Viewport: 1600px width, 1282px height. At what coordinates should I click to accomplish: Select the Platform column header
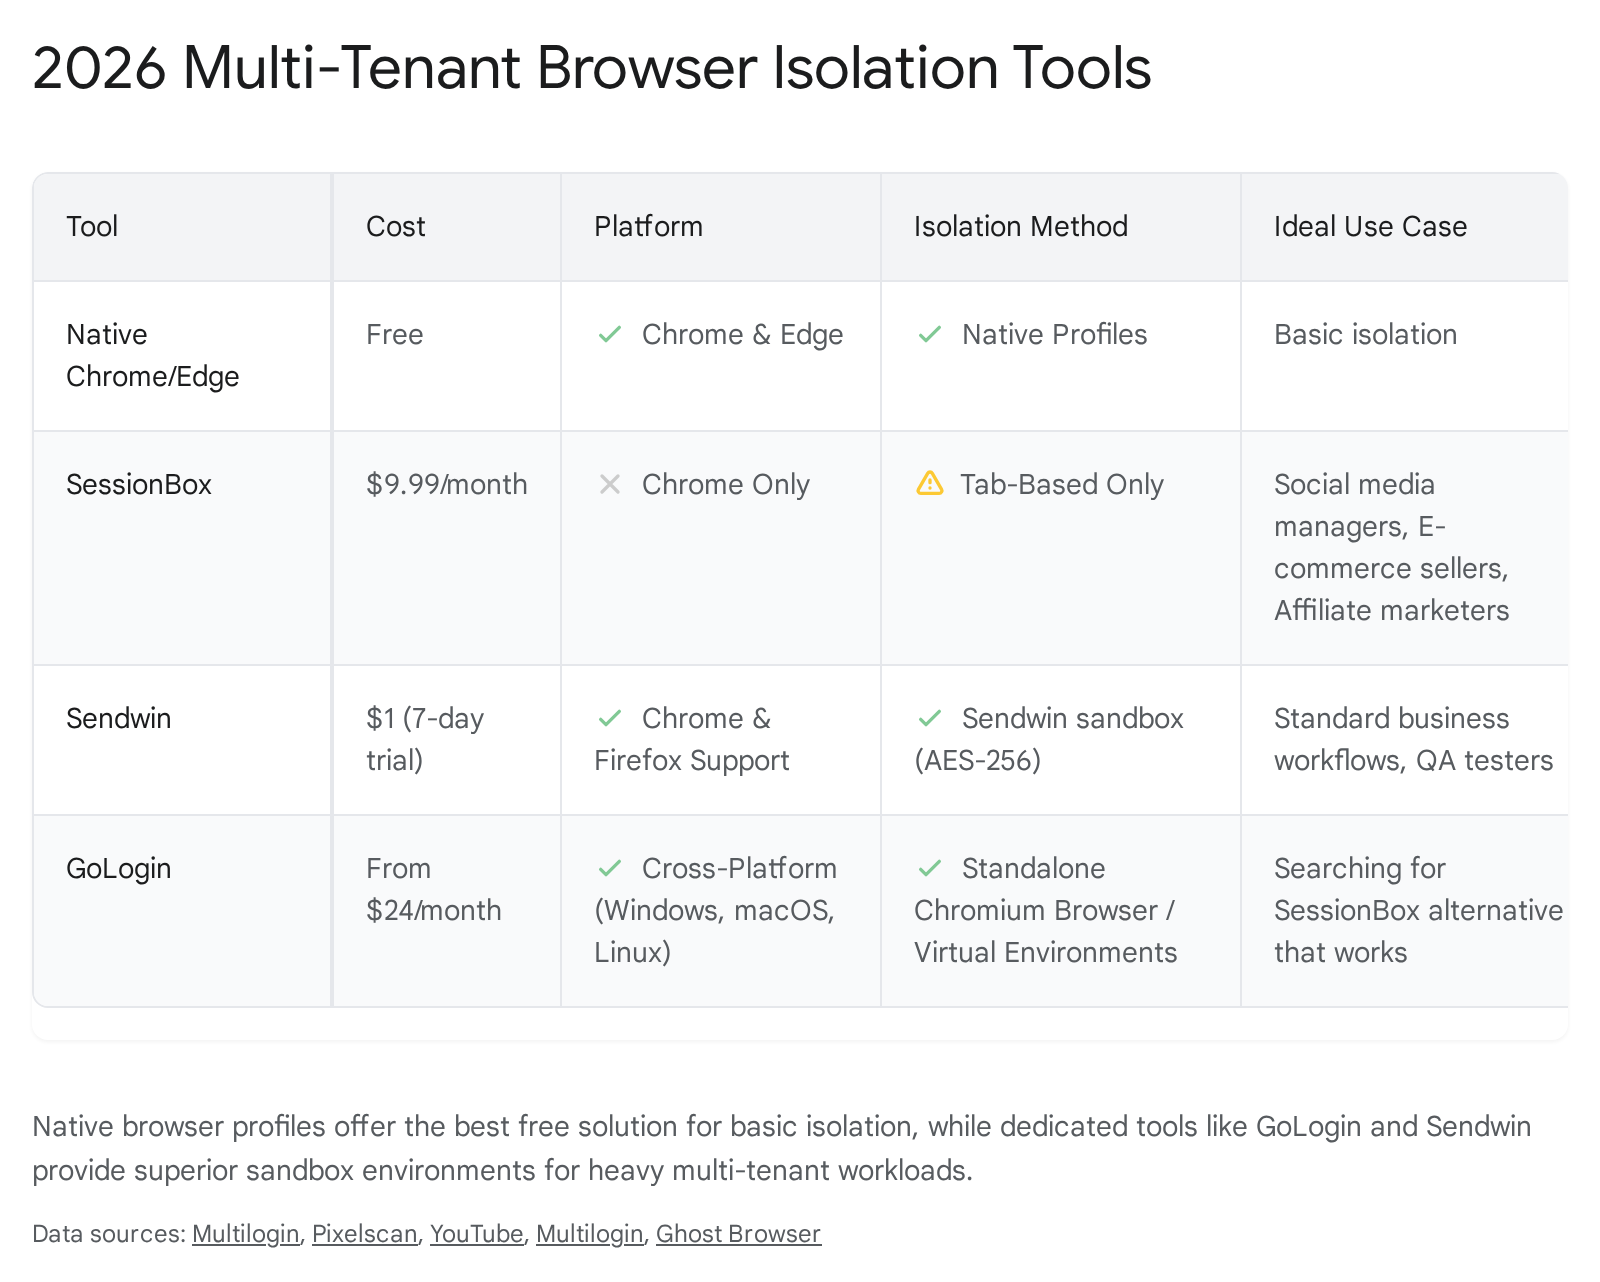(x=648, y=227)
